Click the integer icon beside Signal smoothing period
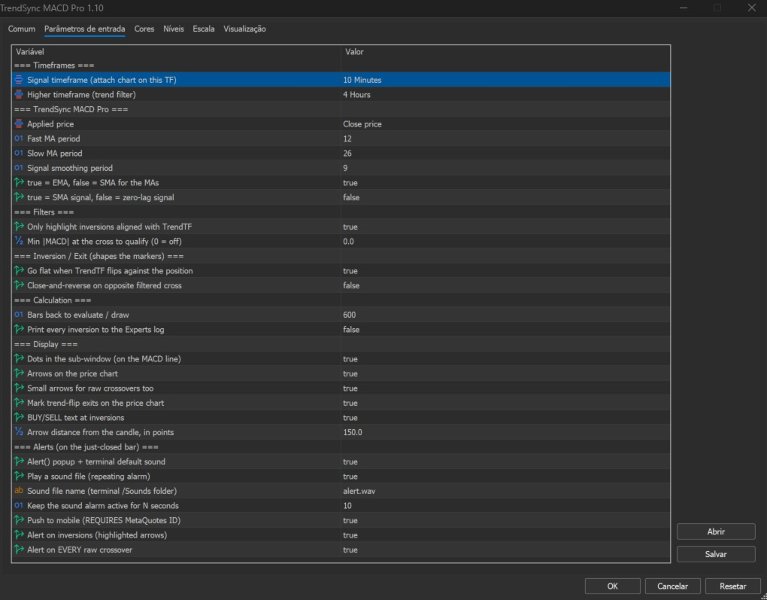This screenshot has height=600, width=767. point(19,168)
